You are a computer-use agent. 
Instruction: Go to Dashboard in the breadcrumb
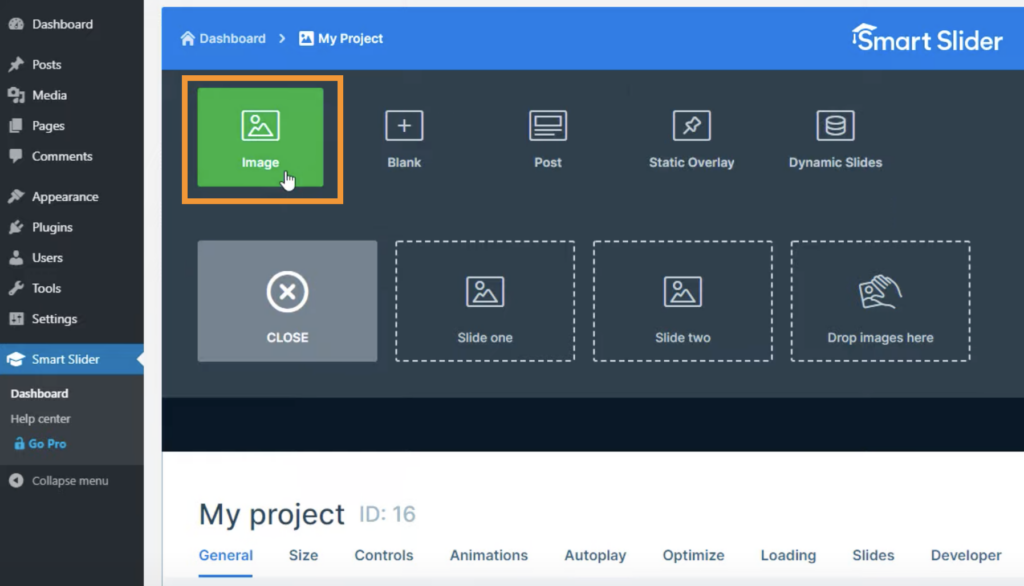tap(223, 39)
